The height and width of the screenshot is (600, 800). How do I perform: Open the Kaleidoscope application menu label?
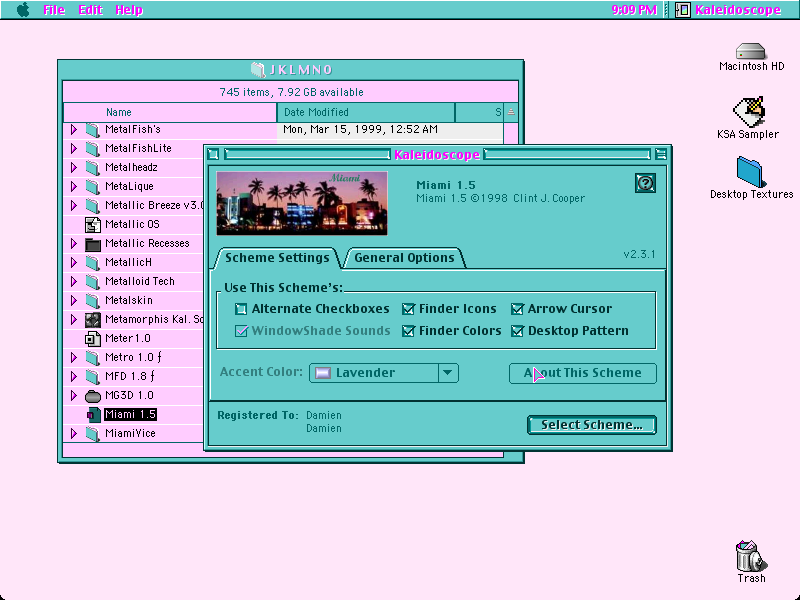coord(738,10)
